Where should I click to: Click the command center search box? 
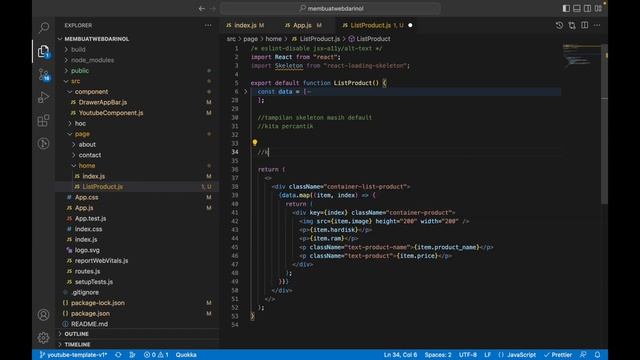click(x=331, y=8)
